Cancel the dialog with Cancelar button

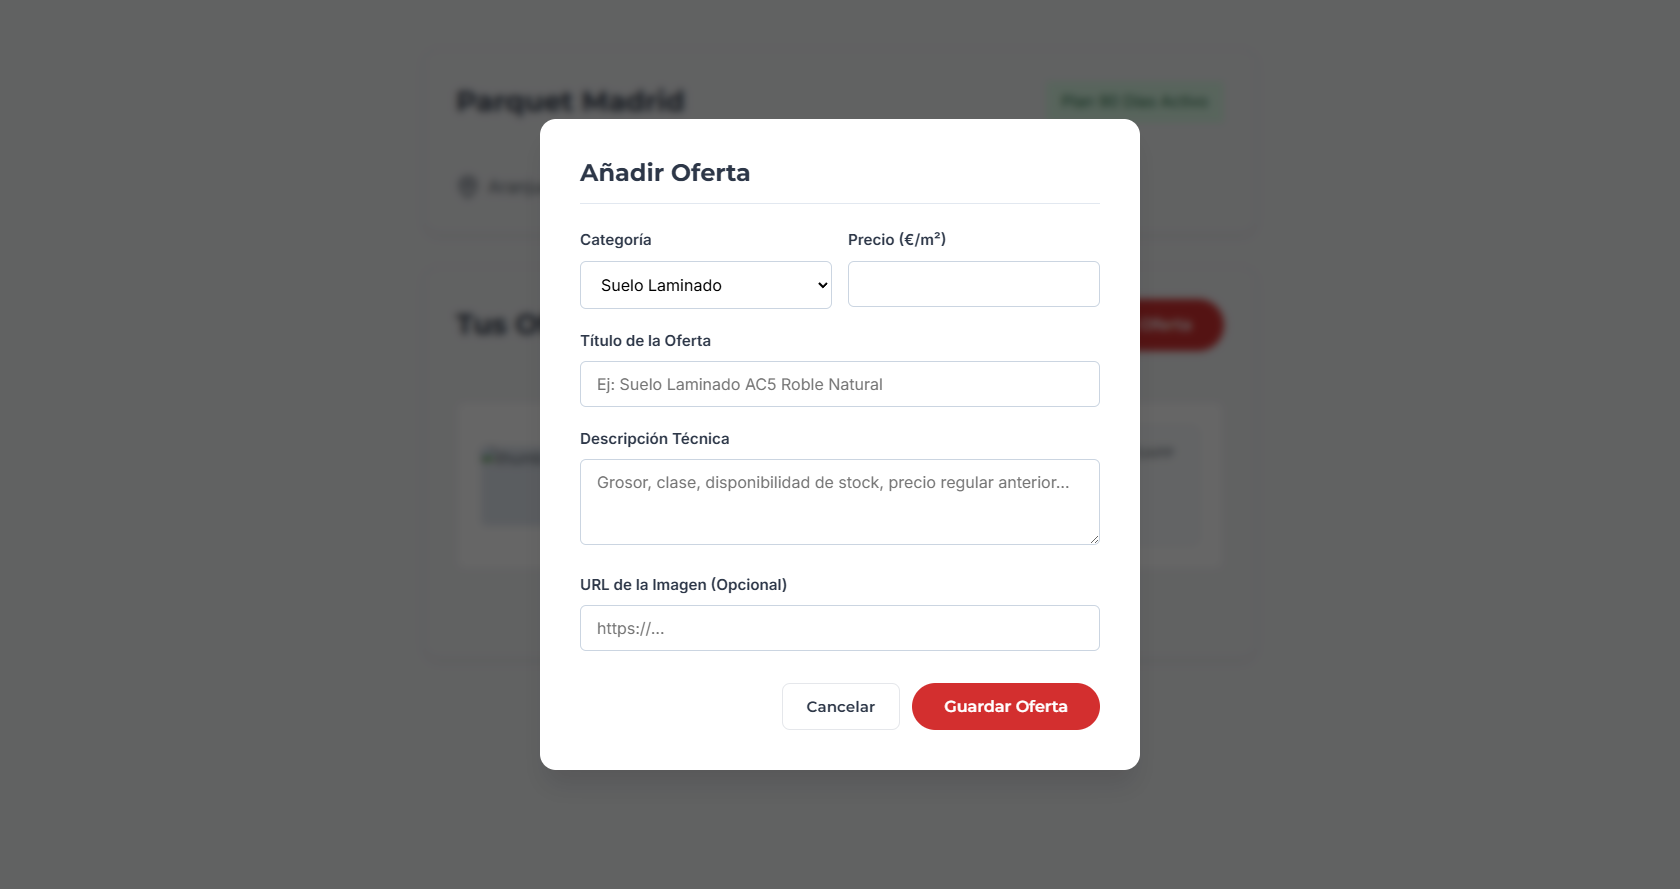point(840,706)
